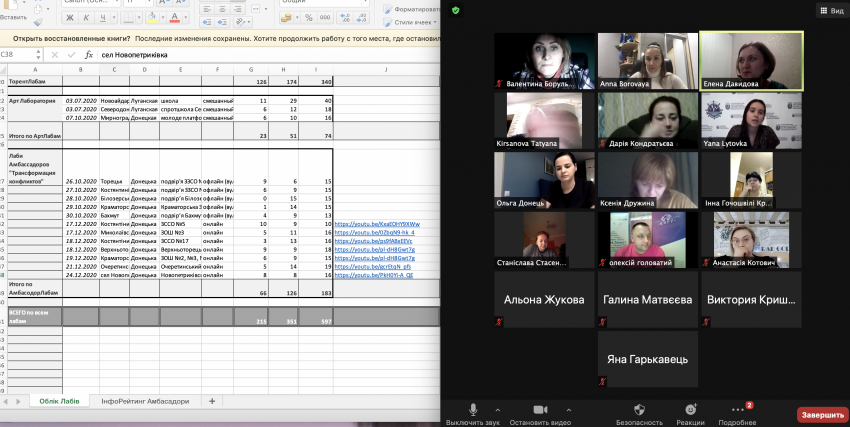Increase indent in Excel ribbon
Screen dimensions: 850x427
[222, 22]
